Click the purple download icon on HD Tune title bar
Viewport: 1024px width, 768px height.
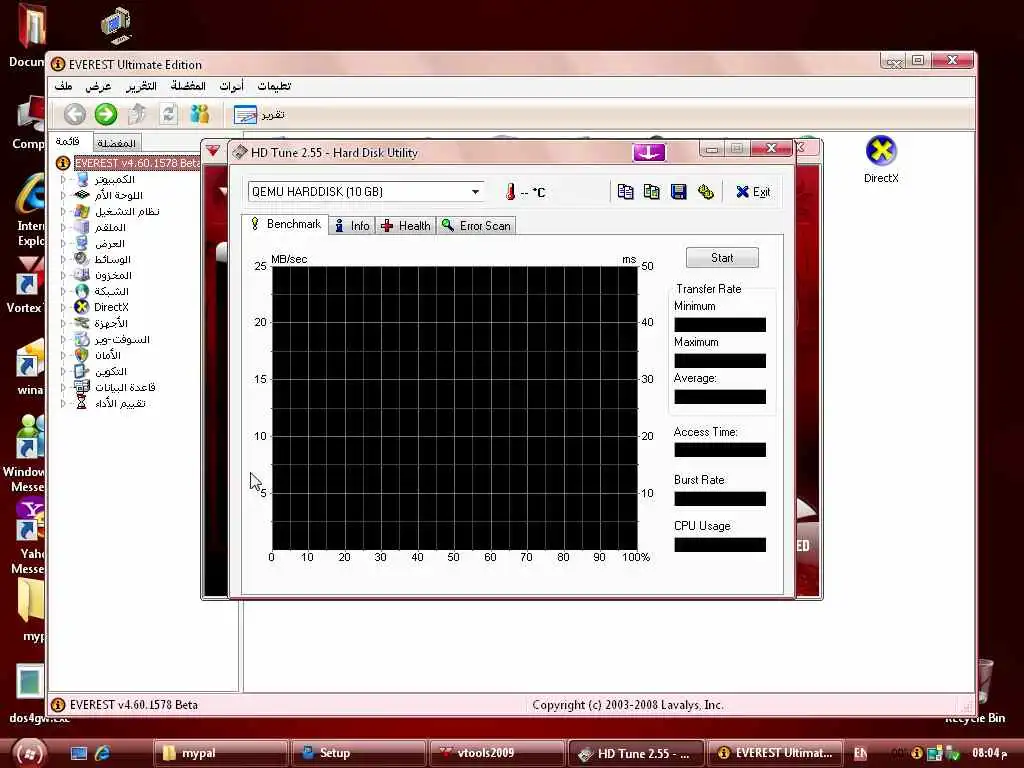[648, 152]
